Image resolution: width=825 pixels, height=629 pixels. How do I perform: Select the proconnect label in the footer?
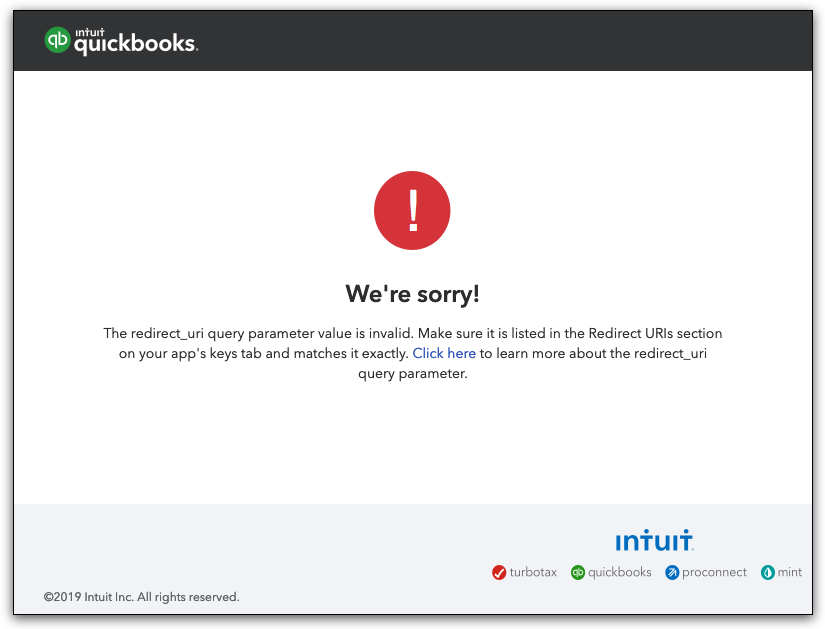tap(713, 572)
